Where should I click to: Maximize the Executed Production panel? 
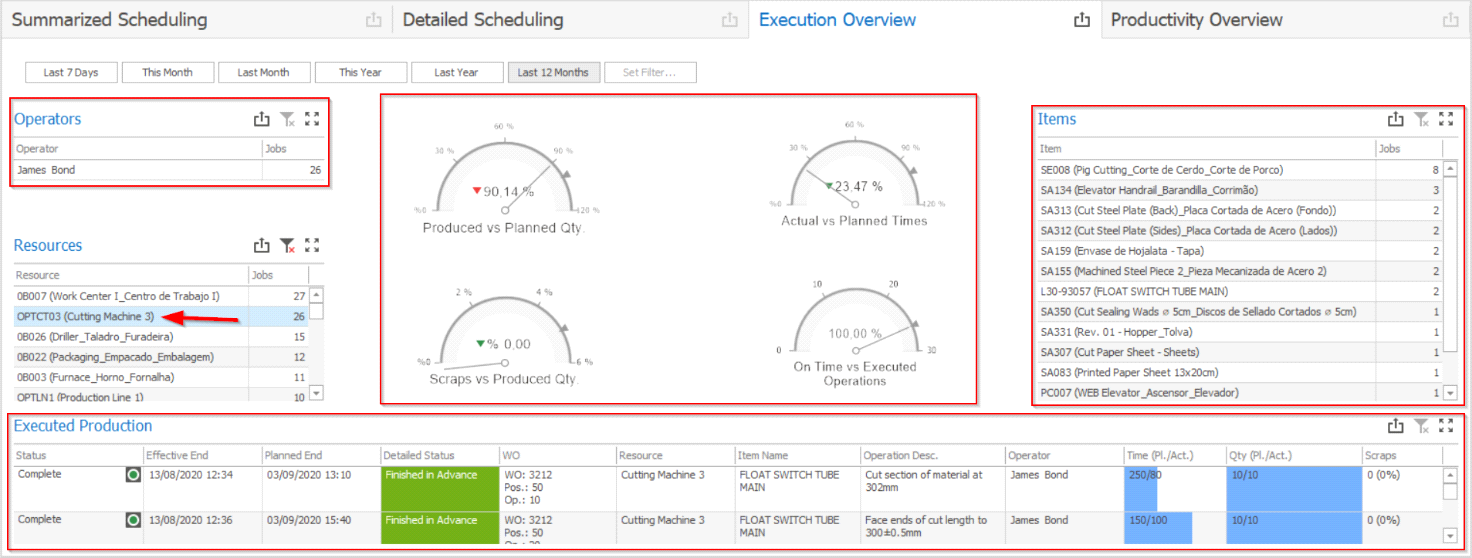[1446, 426]
